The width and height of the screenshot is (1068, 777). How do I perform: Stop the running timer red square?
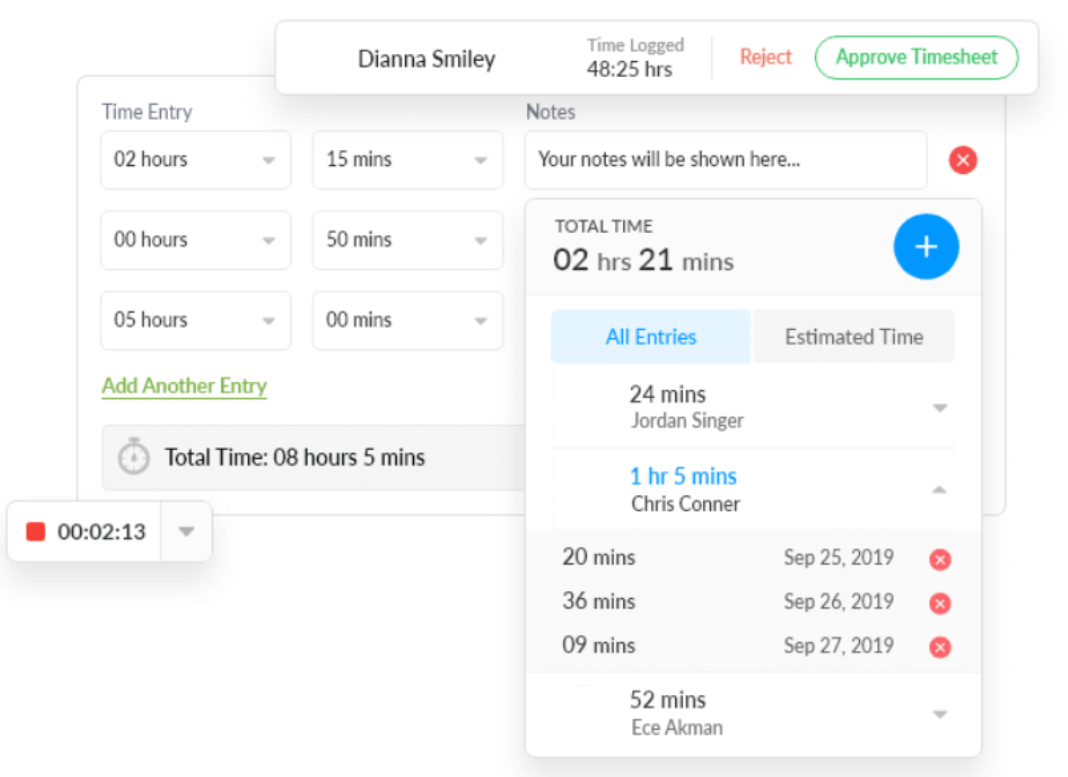click(36, 532)
